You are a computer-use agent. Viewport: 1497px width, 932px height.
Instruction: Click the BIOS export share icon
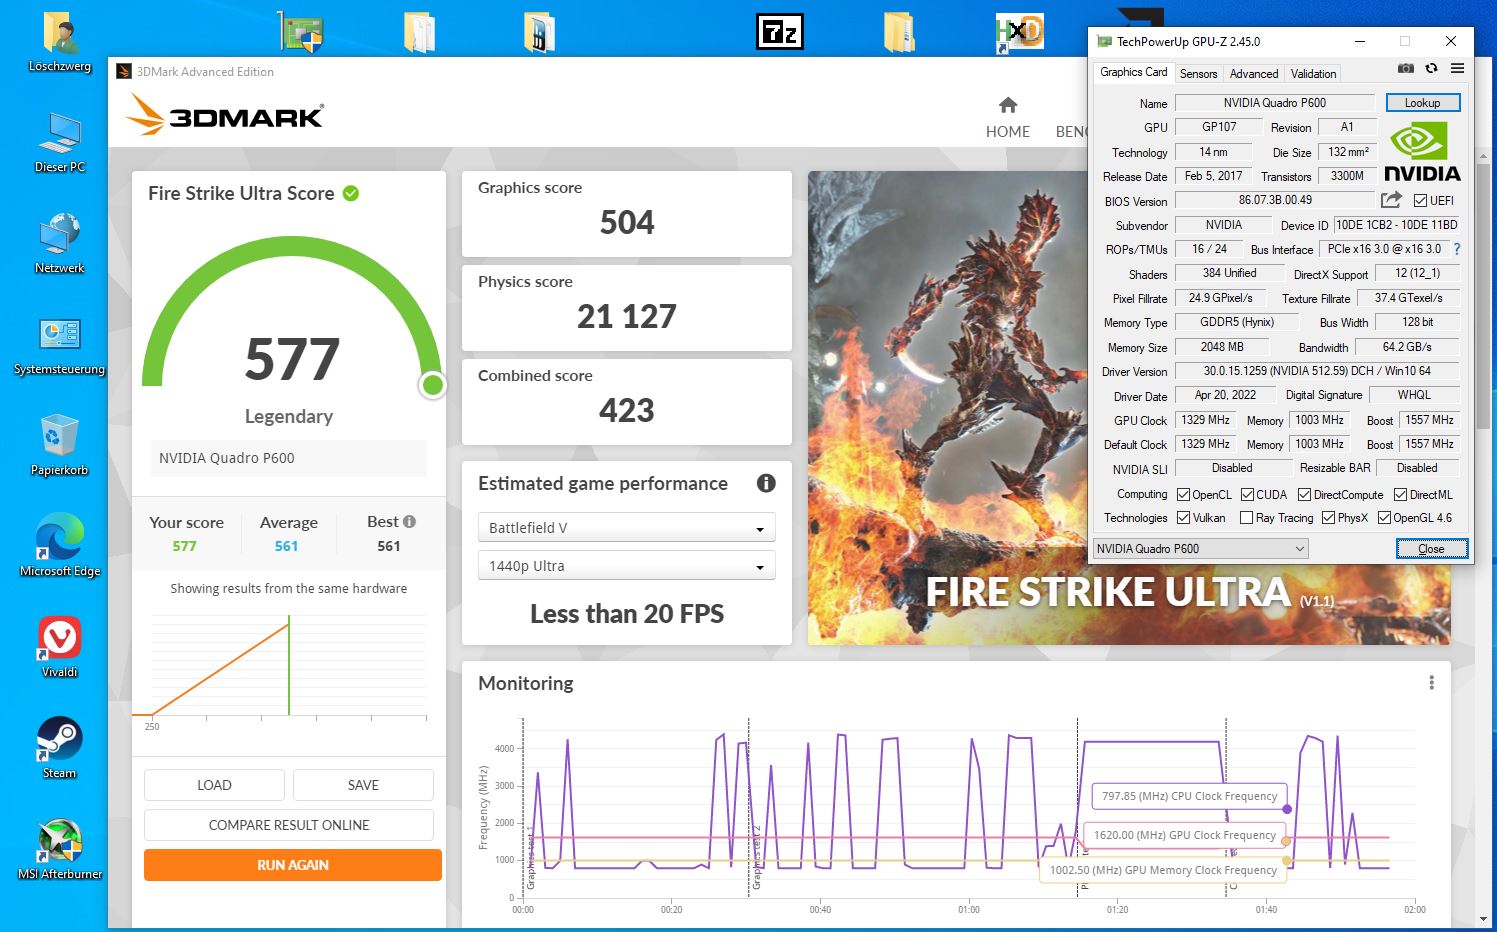[1391, 200]
